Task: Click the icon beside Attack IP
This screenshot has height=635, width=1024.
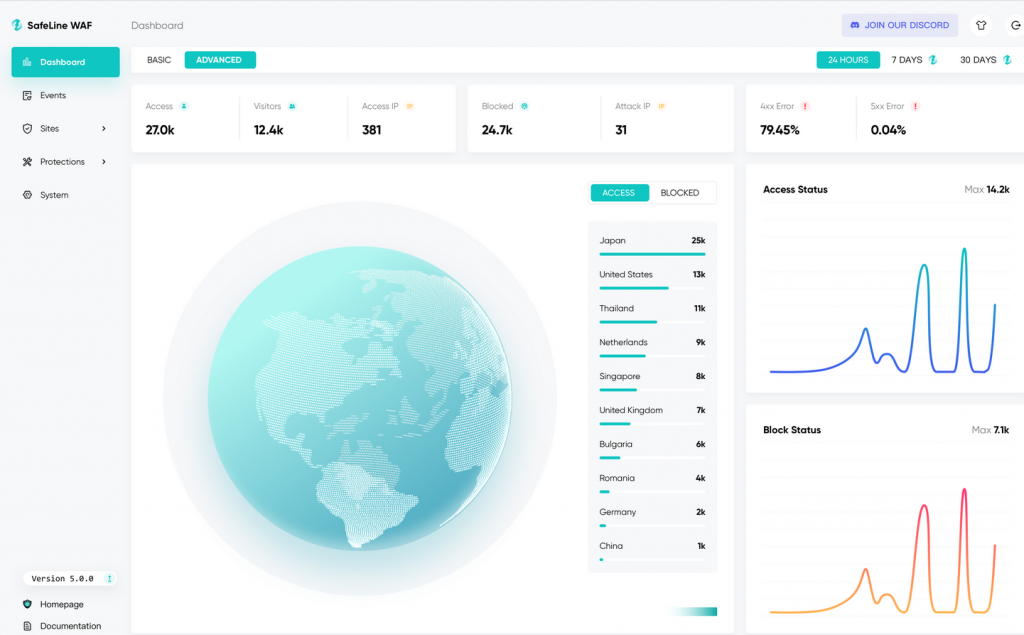Action: tap(662, 106)
